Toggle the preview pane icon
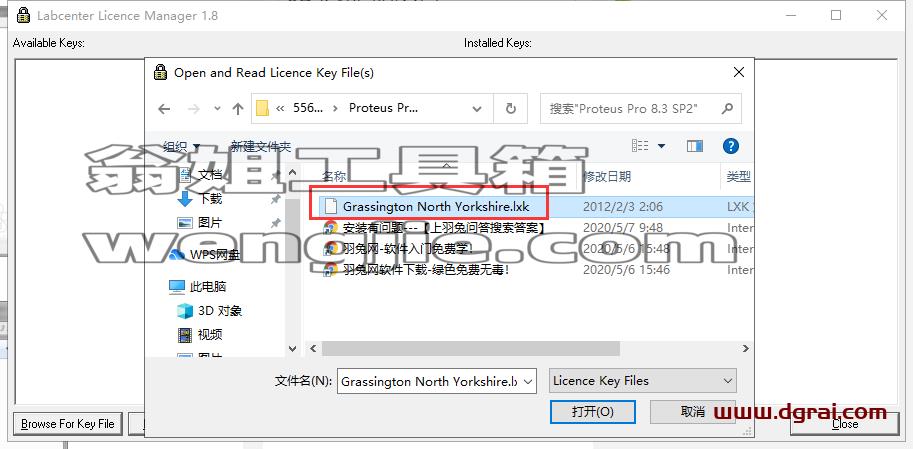 coord(695,146)
